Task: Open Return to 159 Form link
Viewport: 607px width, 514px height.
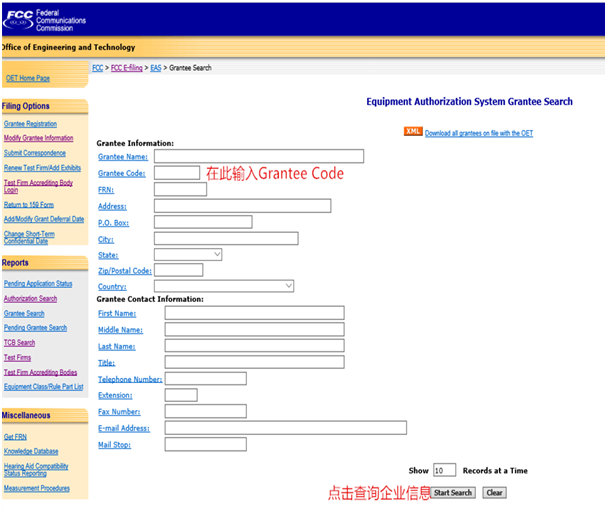Action: click(29, 205)
